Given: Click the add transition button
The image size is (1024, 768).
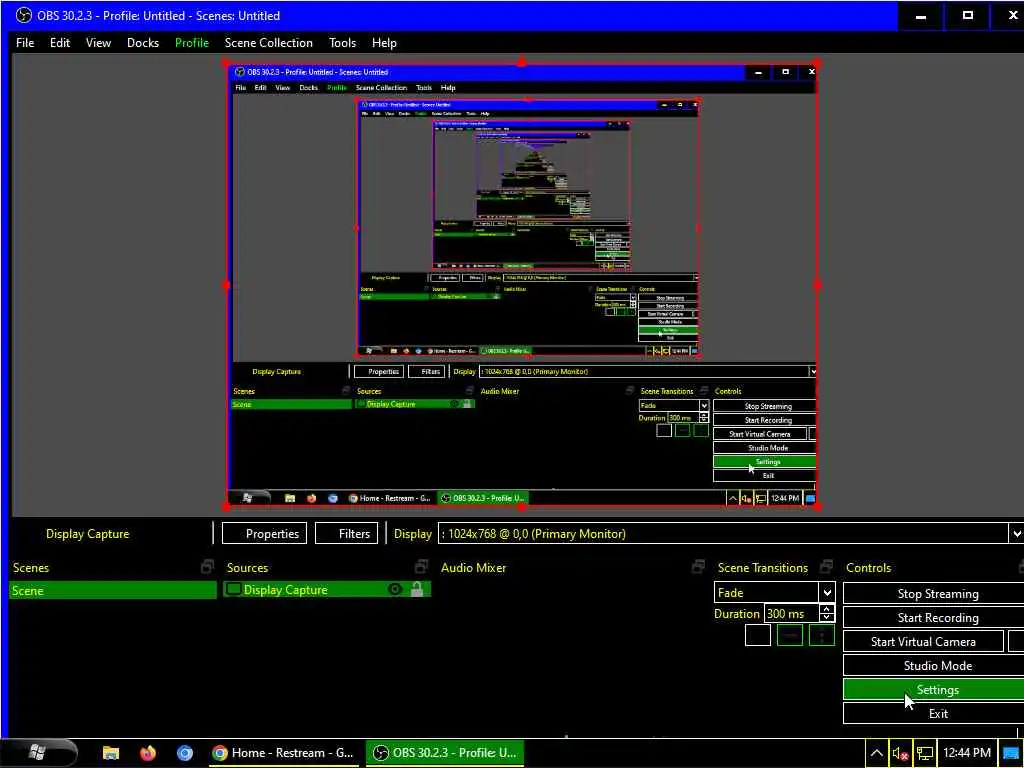Looking at the screenshot, I should click(758, 635).
